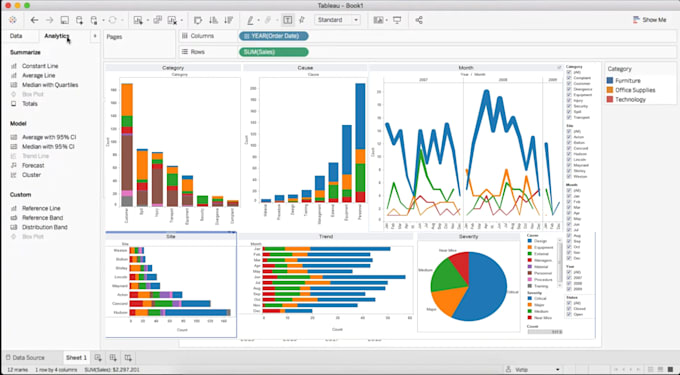680x375 pixels.
Task: Click the Office Supplies legend color swatch
Action: [x=610, y=90]
